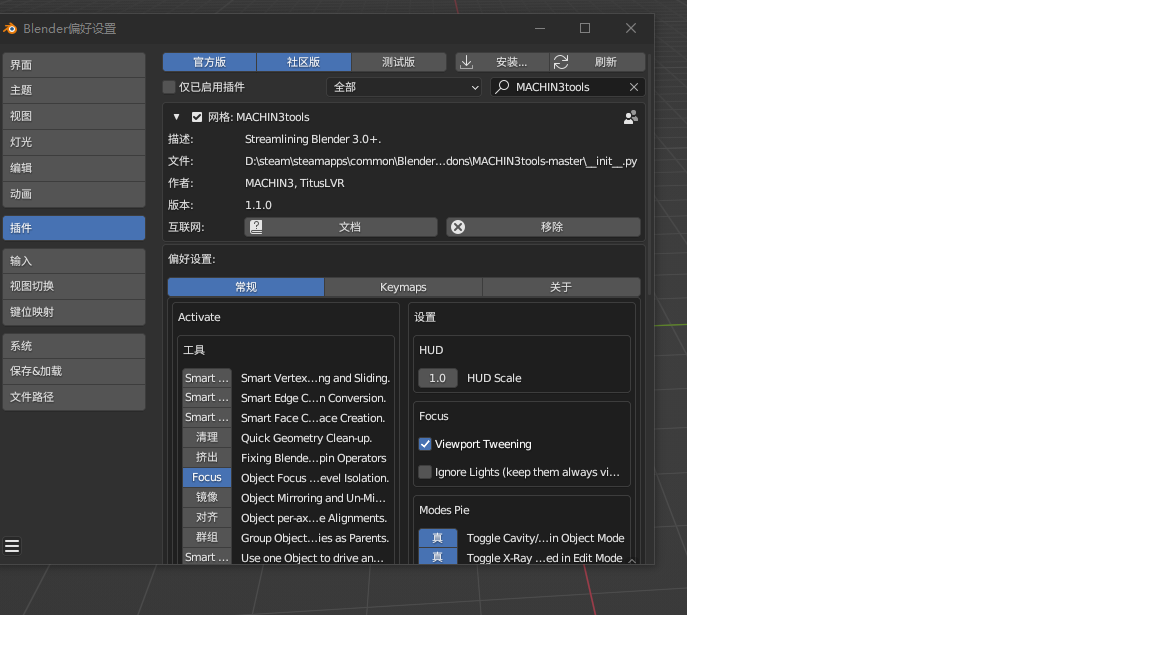Open the 编辑 editing section
The image size is (1152, 648).
73,168
